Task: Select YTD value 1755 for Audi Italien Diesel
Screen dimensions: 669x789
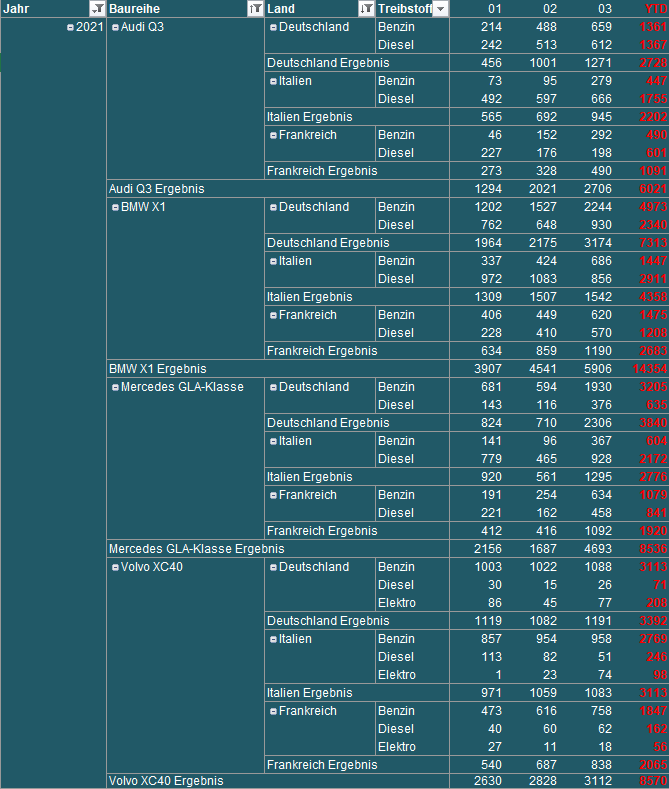Action: (653, 99)
